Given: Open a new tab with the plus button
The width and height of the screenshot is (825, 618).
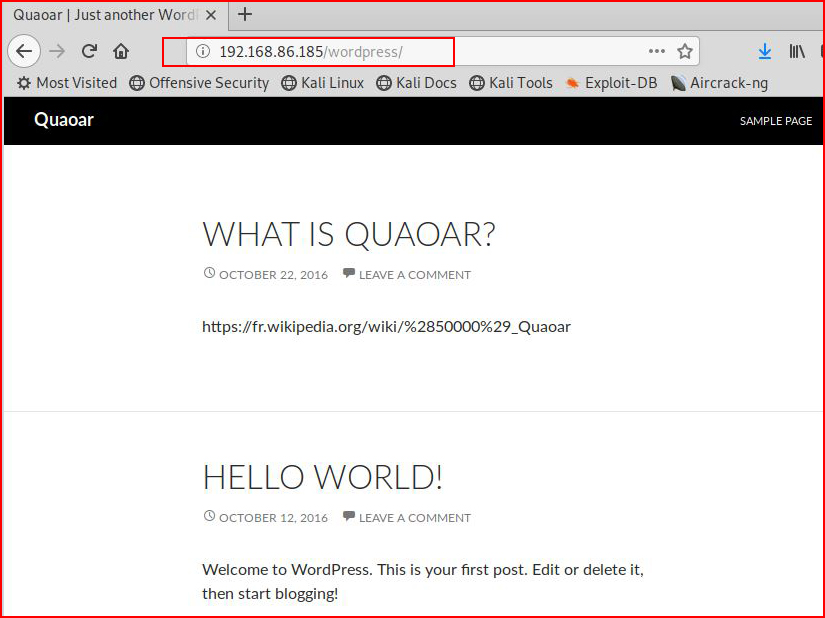Looking at the screenshot, I should [245, 14].
